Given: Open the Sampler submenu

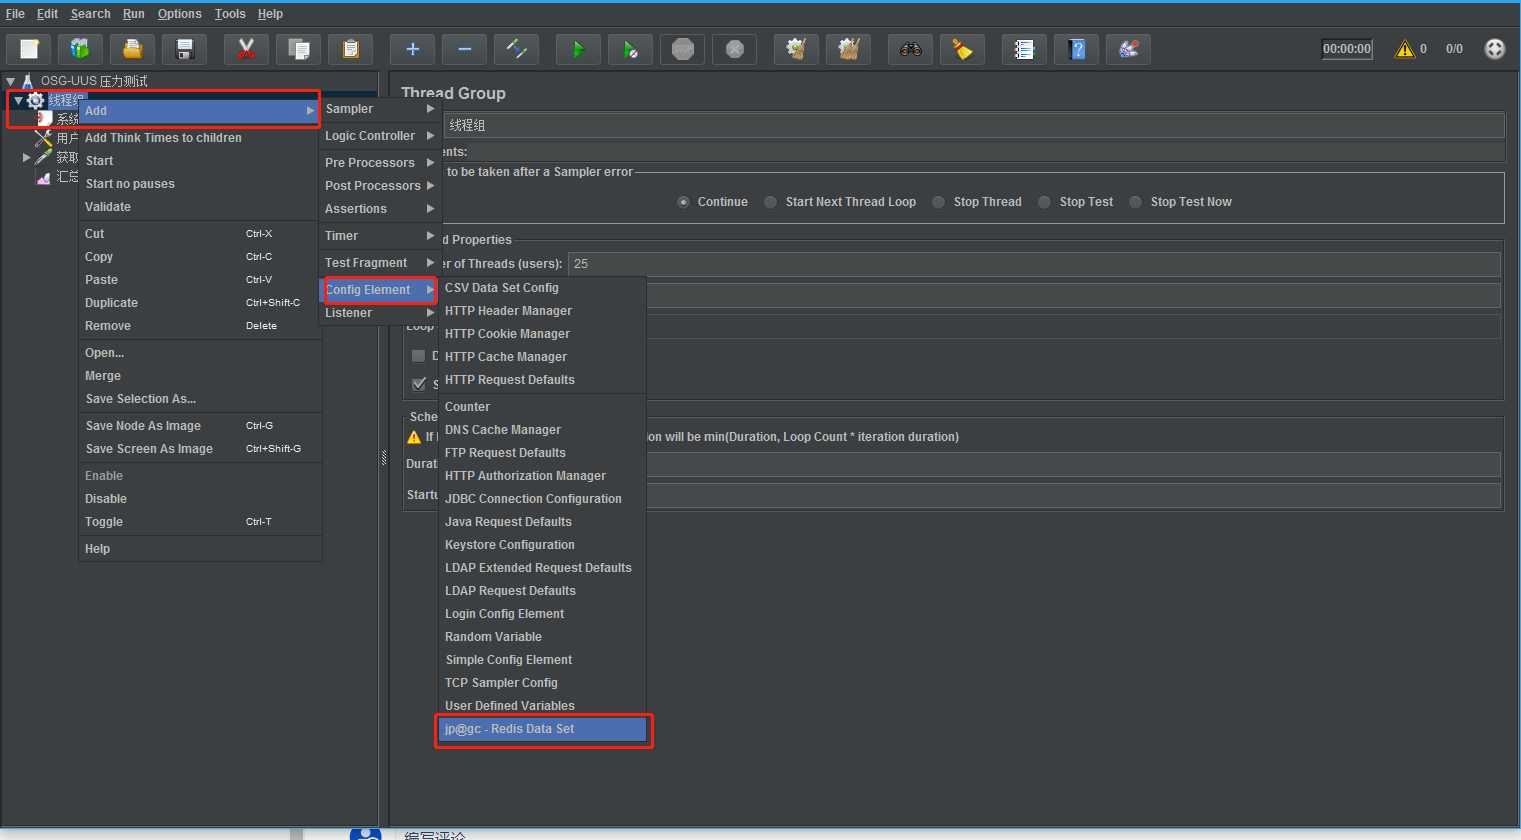Looking at the screenshot, I should pos(379,109).
